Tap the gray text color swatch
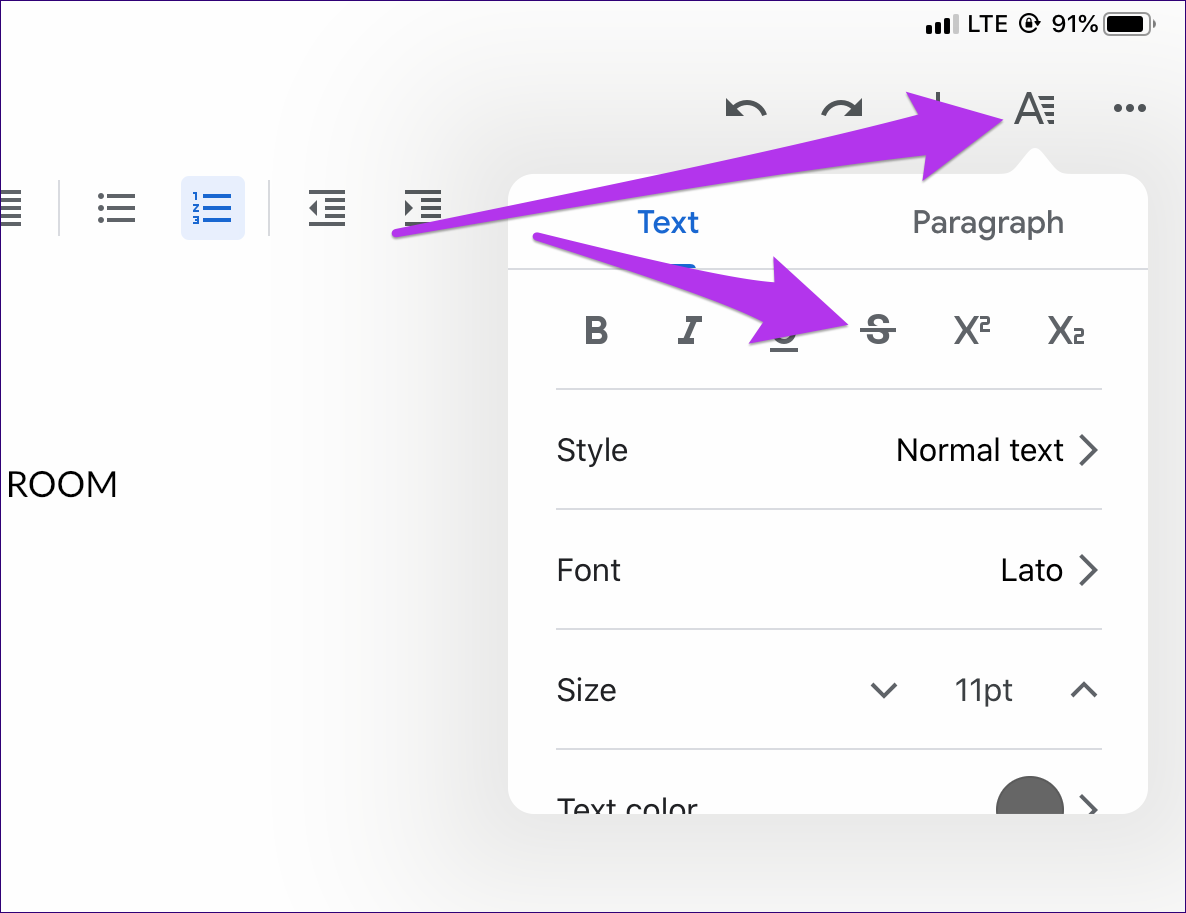The image size is (1186, 913). pos(1029,796)
